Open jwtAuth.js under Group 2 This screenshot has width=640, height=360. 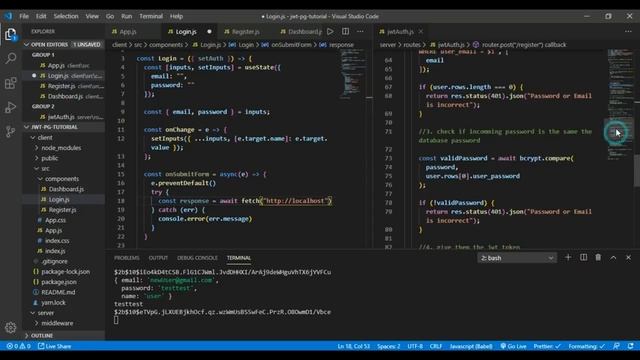coord(63,117)
